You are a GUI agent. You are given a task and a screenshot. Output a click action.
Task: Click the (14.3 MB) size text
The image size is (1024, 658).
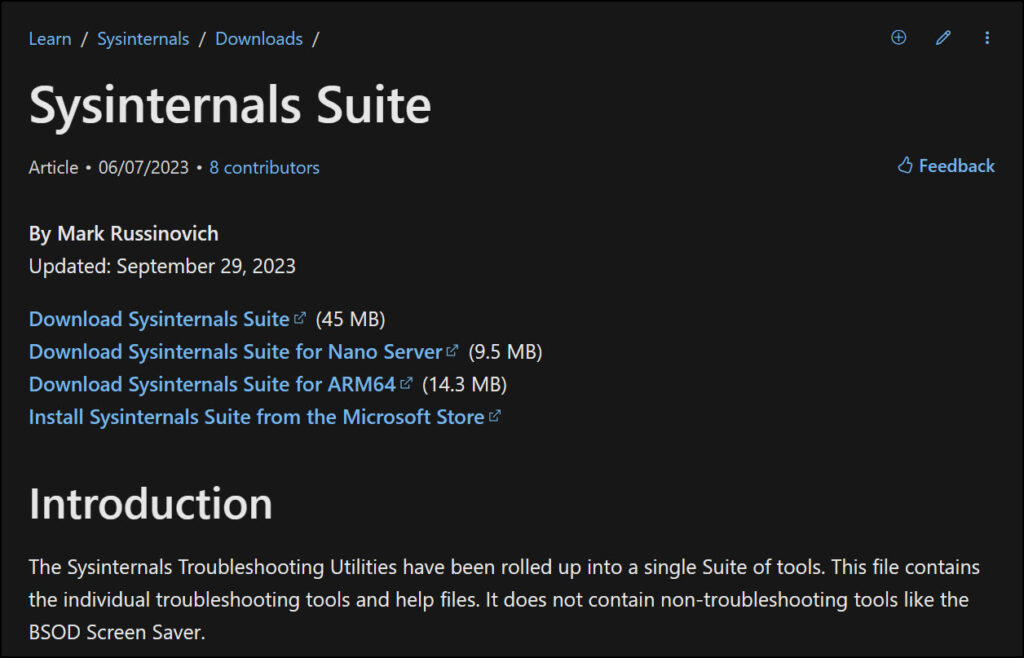(464, 384)
